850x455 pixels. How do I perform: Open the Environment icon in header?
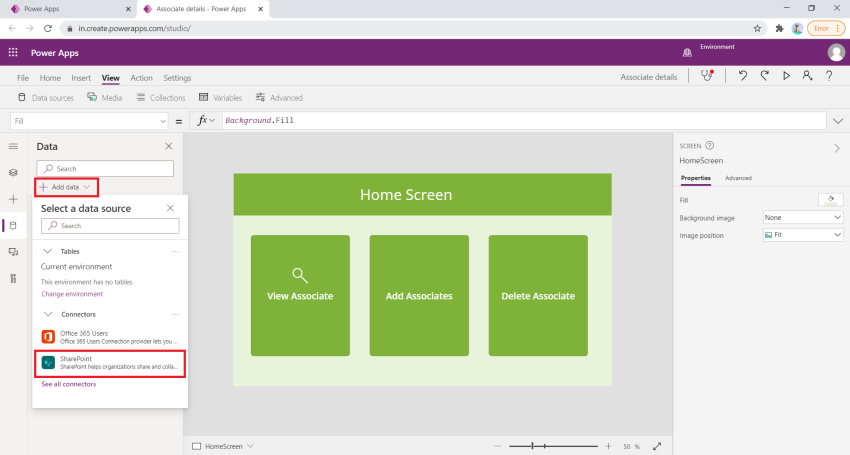[687, 53]
